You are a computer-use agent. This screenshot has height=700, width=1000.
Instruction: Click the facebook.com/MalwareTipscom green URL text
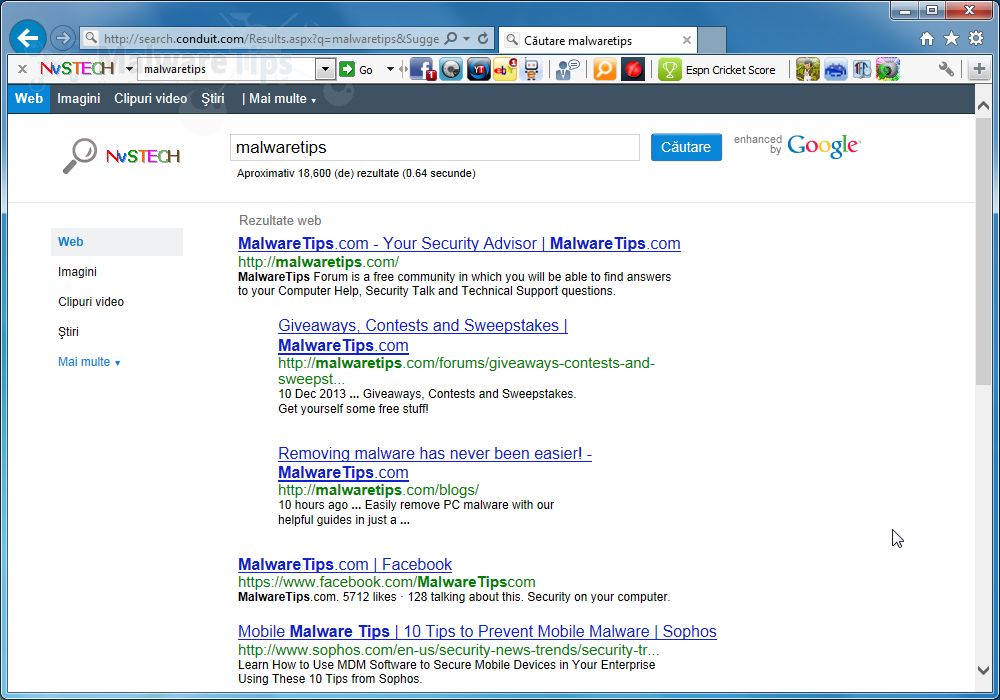[386, 581]
